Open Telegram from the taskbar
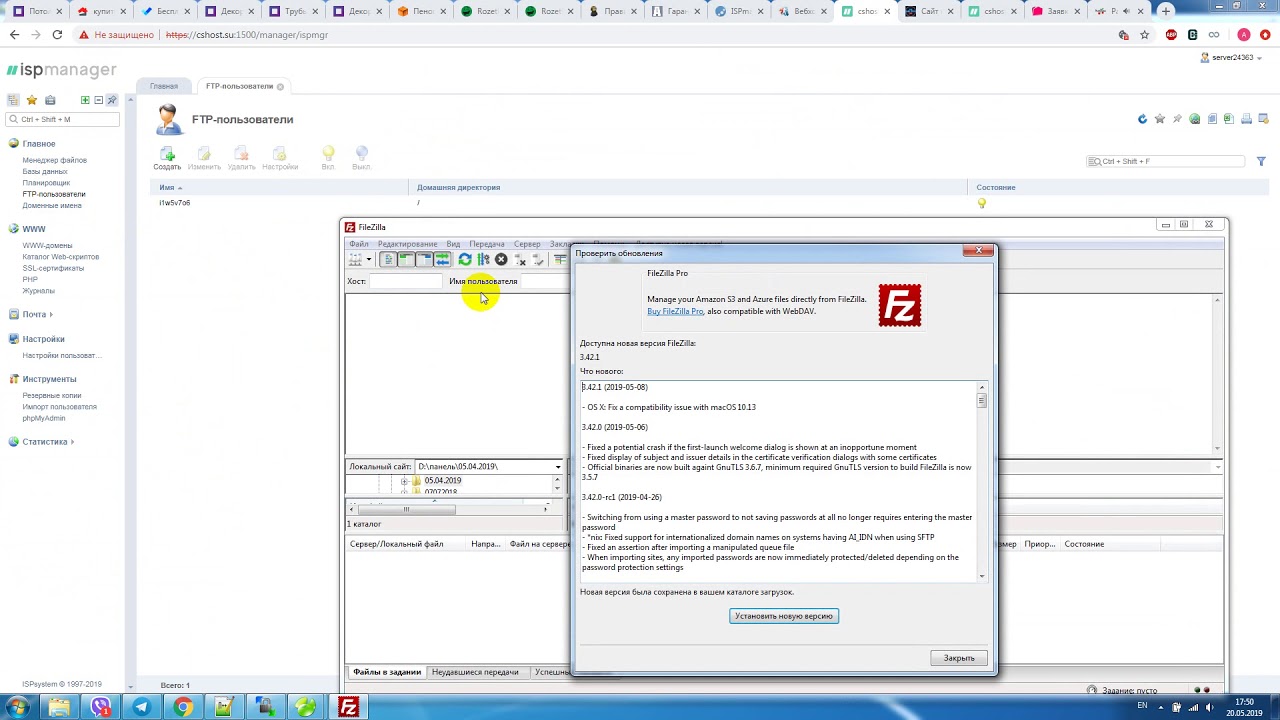1280x720 pixels. point(141,707)
